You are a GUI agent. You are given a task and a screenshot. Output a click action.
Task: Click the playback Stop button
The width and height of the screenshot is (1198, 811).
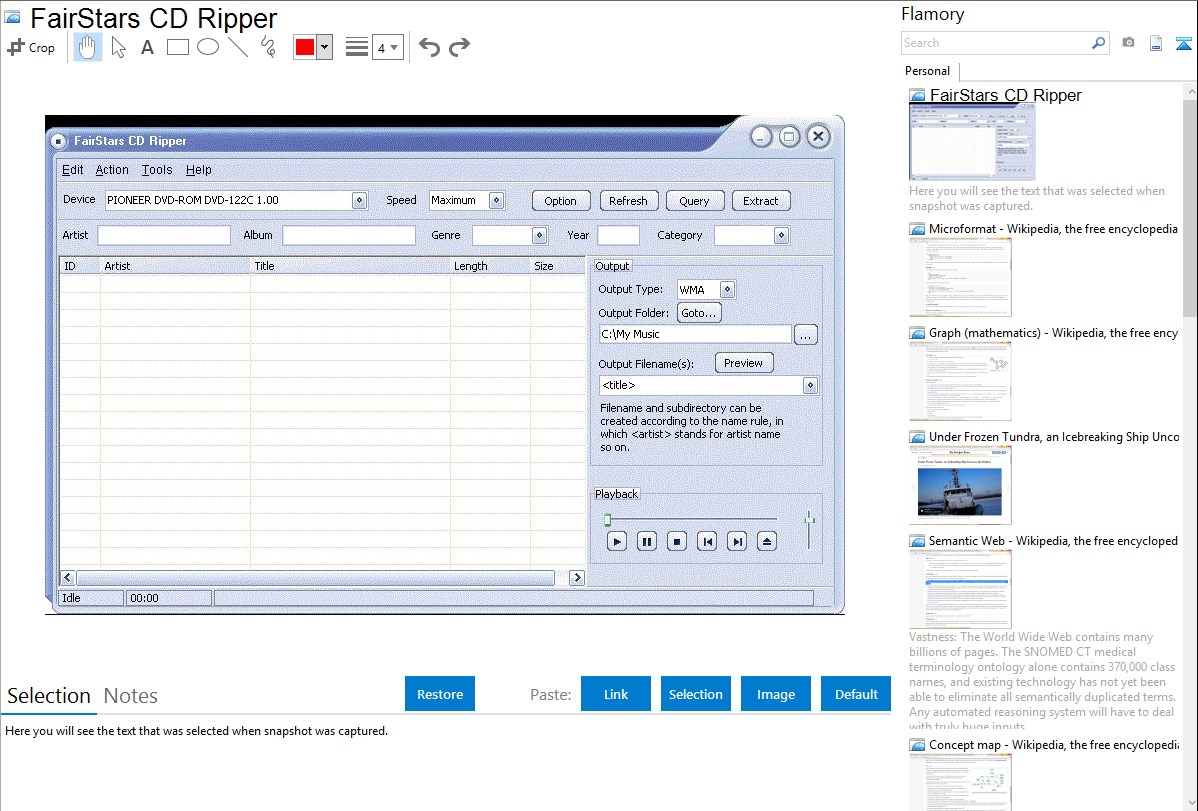[676, 542]
